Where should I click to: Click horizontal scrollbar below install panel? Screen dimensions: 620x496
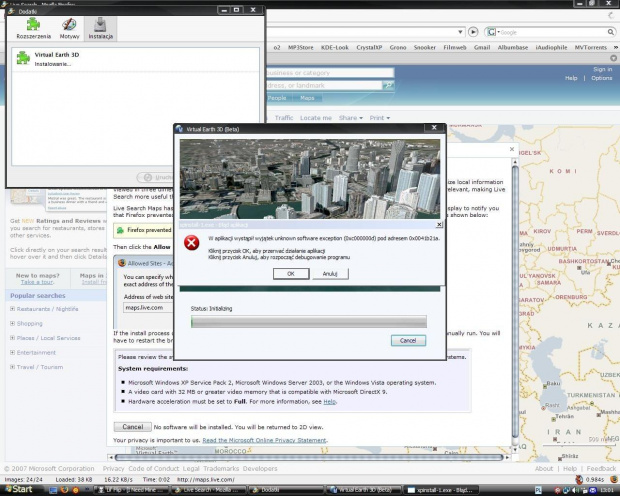pyautogui.click(x=309, y=457)
